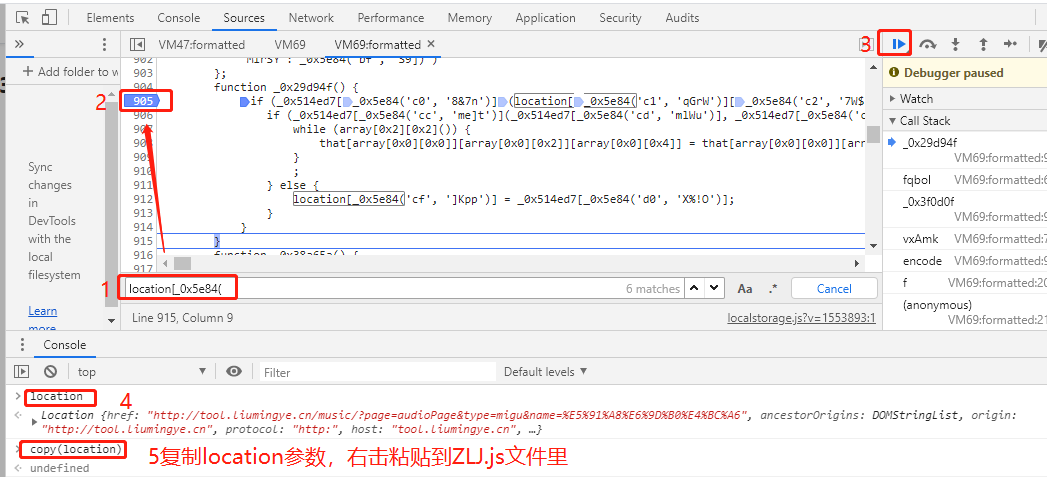This screenshot has height=477, width=1047.
Task: Toggle the device toolbar icon
Action: tap(49, 18)
